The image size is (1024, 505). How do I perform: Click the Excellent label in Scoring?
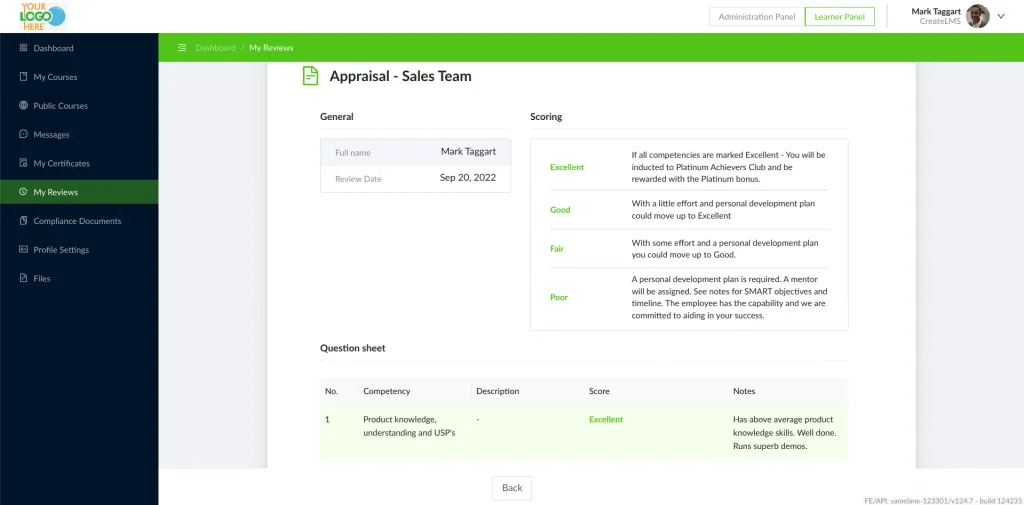point(567,167)
